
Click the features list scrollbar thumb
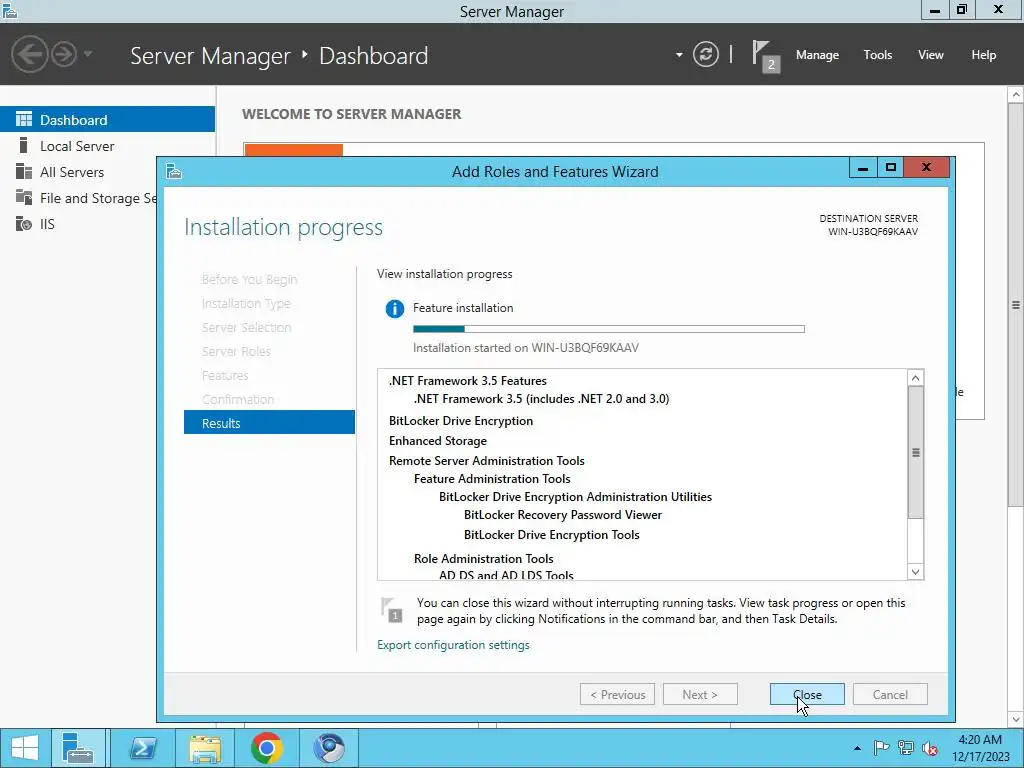pyautogui.click(x=916, y=453)
